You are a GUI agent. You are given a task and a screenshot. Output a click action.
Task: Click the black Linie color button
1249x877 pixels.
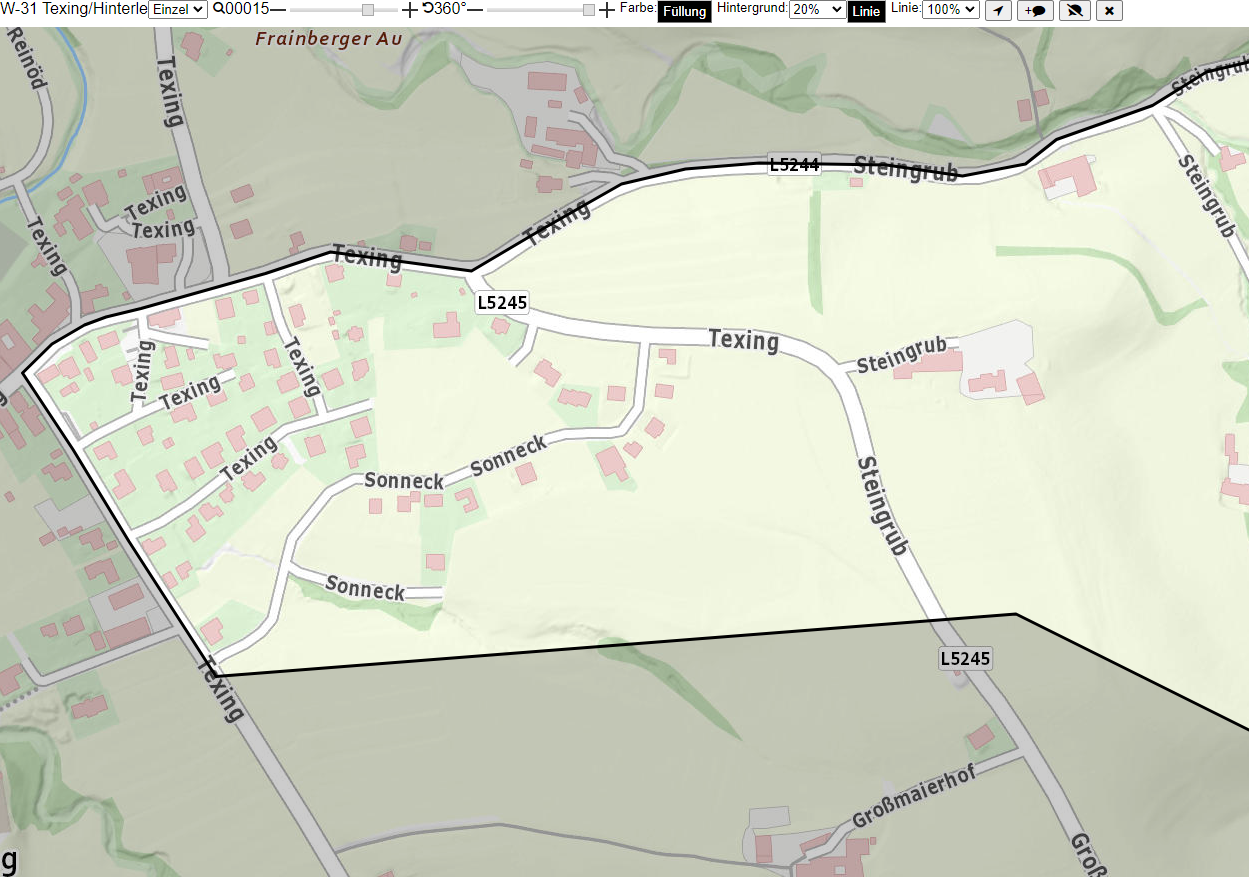866,12
